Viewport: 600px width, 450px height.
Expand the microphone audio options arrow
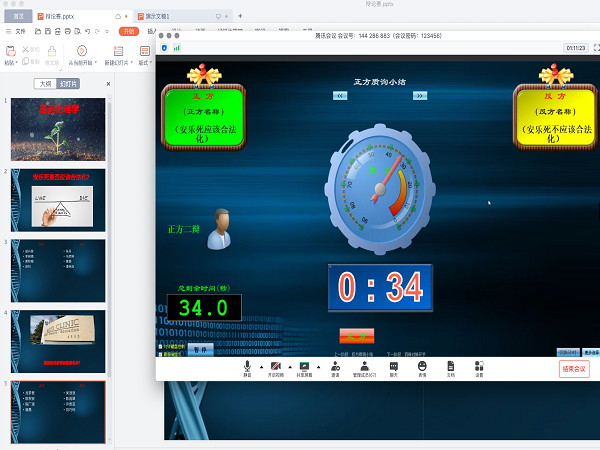262,367
